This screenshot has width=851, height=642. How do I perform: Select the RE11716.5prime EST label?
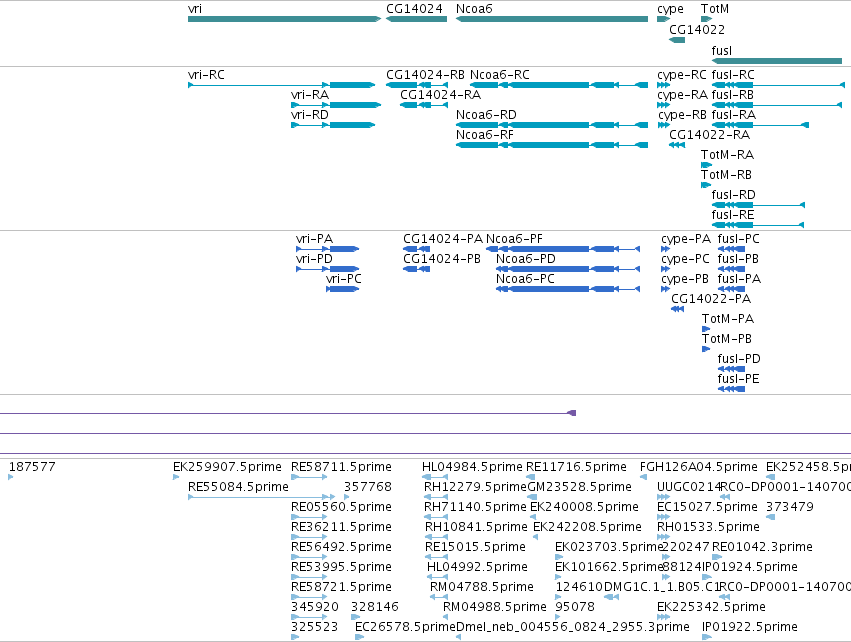point(576,467)
